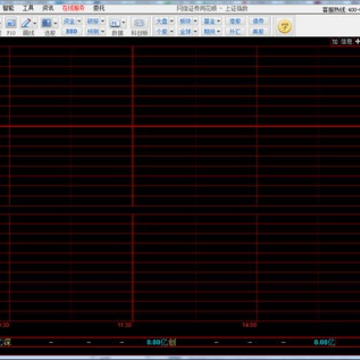Click the BBD toolbar button
The width and height of the screenshot is (360, 360).
pyautogui.click(x=72, y=31)
